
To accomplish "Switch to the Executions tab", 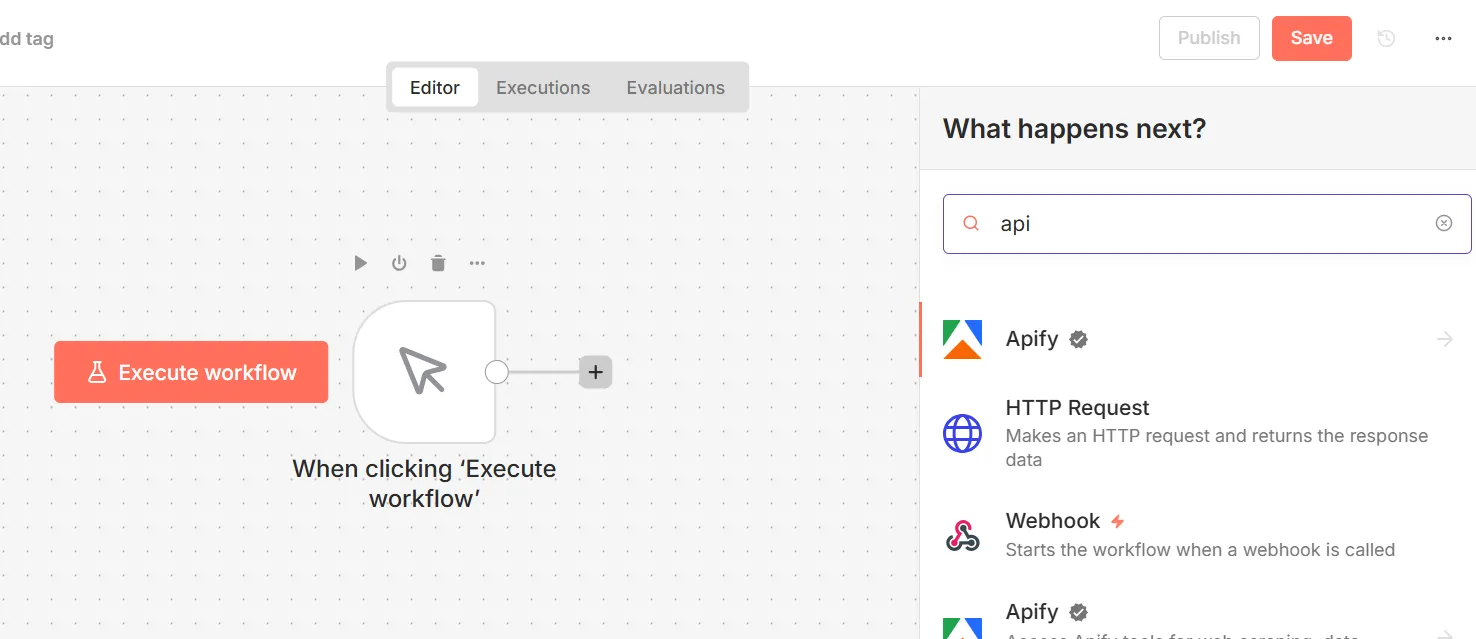I will point(543,87).
